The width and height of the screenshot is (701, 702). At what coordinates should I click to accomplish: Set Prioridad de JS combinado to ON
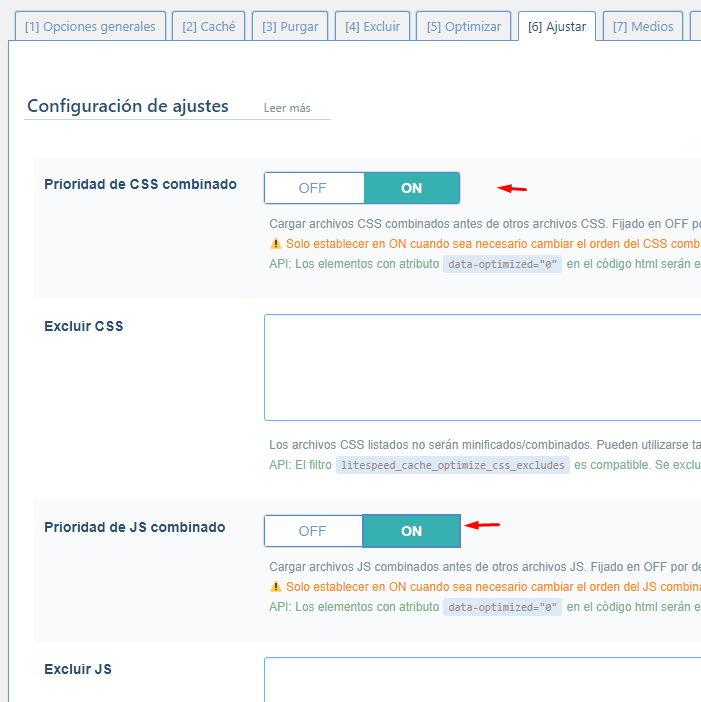click(411, 531)
